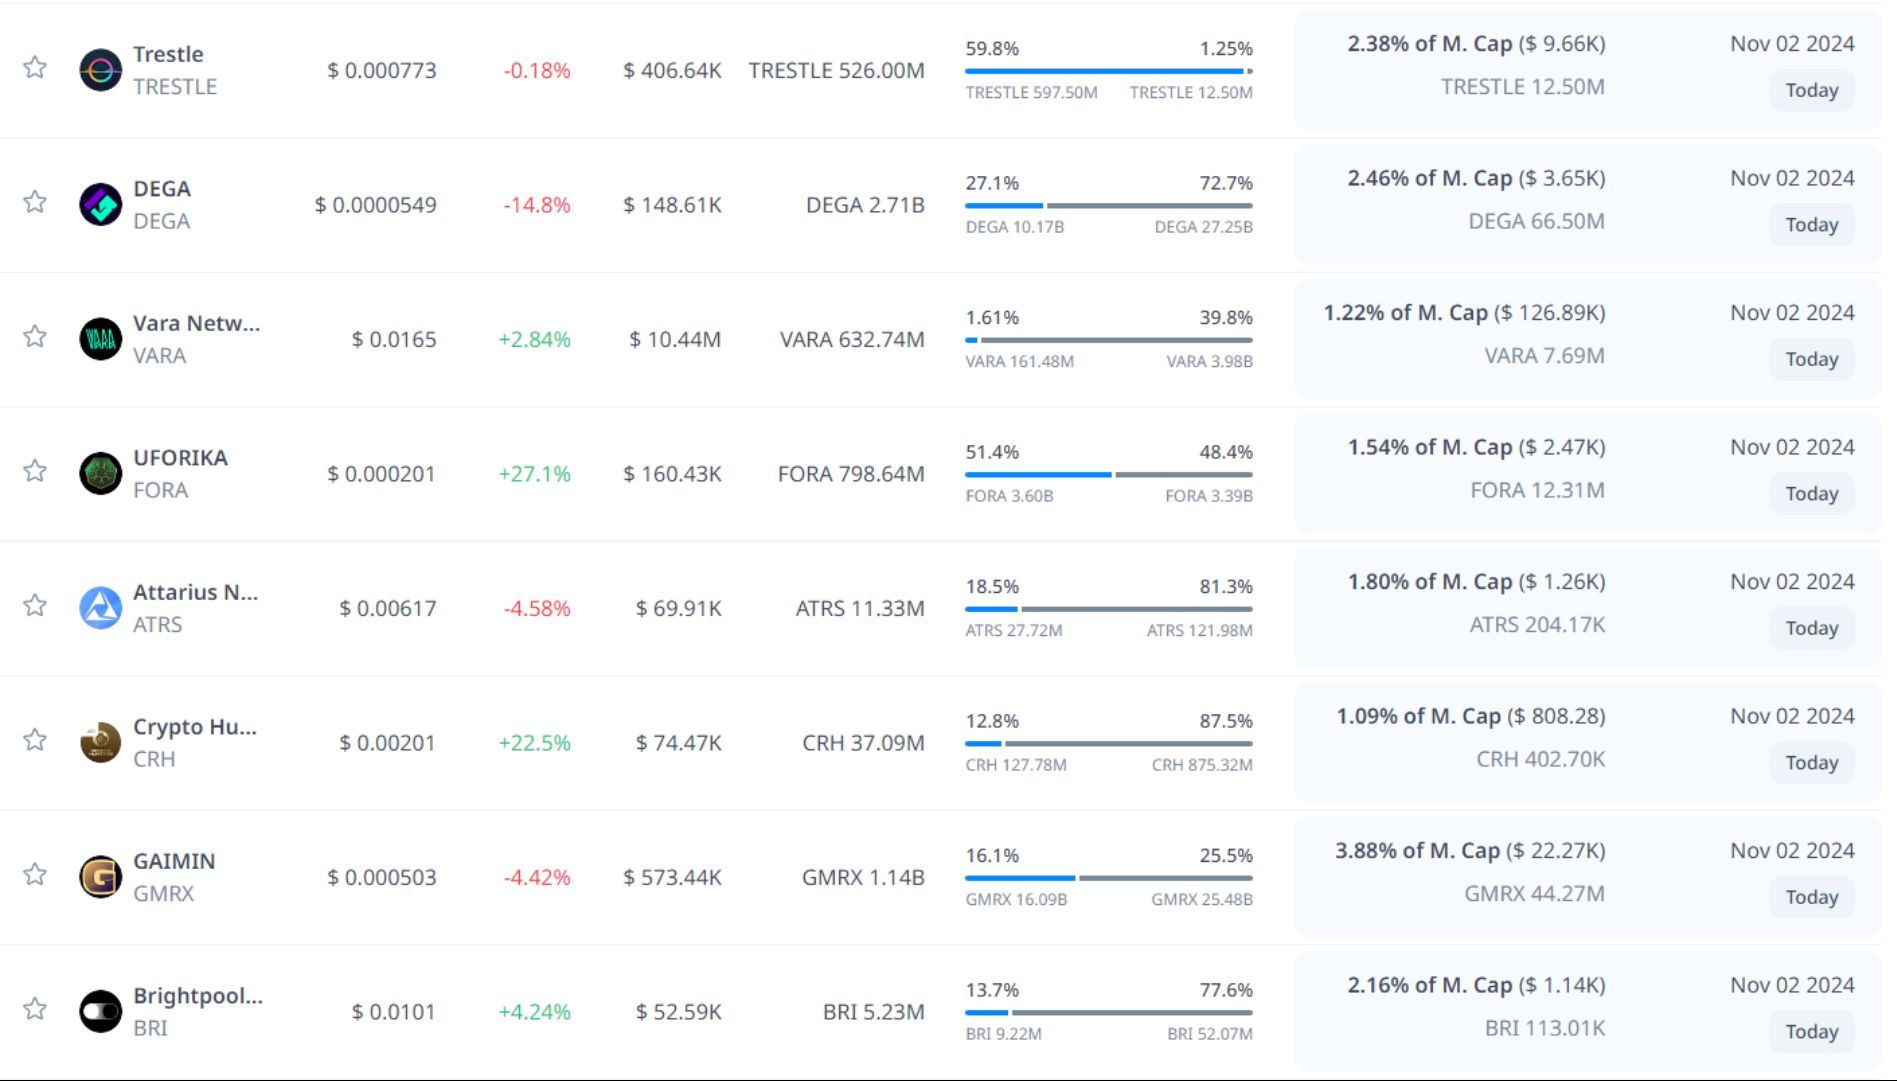Click UFORIKA's unlock progress bar
The image size is (1897, 1081).
pos(1108,475)
